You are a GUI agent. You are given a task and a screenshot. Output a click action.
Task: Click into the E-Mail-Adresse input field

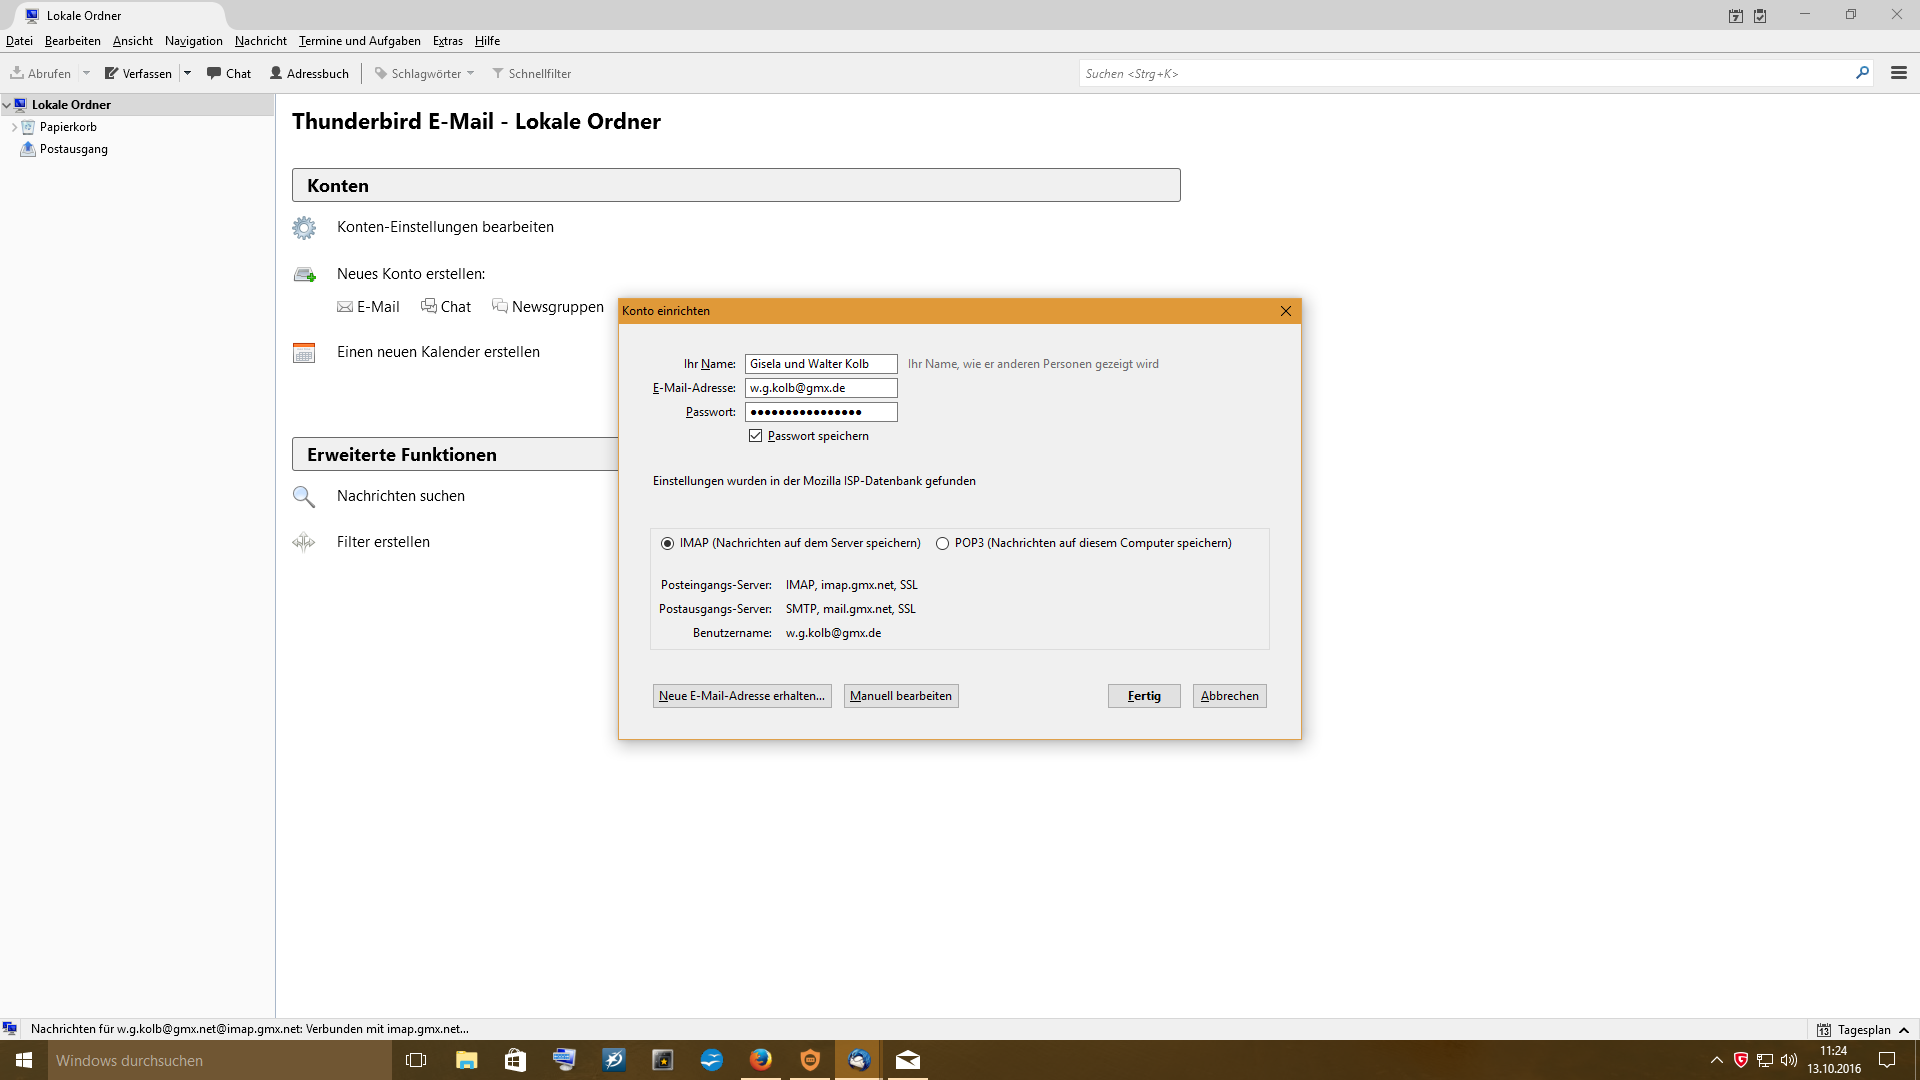[x=820, y=388]
